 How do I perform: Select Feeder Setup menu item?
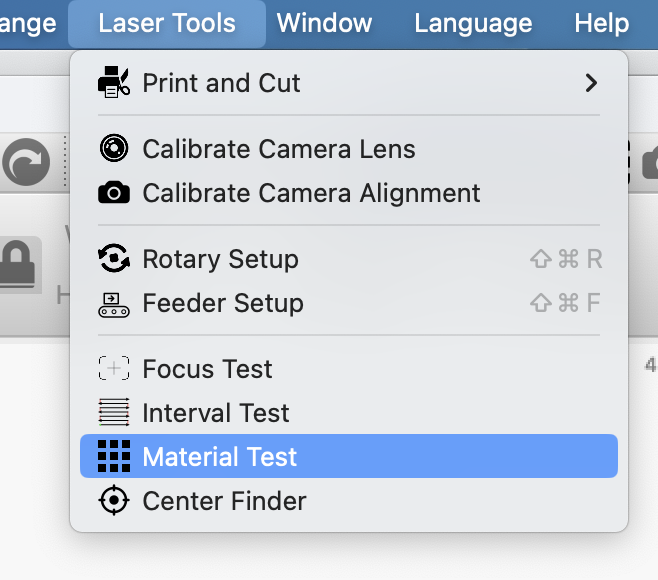pos(223,303)
